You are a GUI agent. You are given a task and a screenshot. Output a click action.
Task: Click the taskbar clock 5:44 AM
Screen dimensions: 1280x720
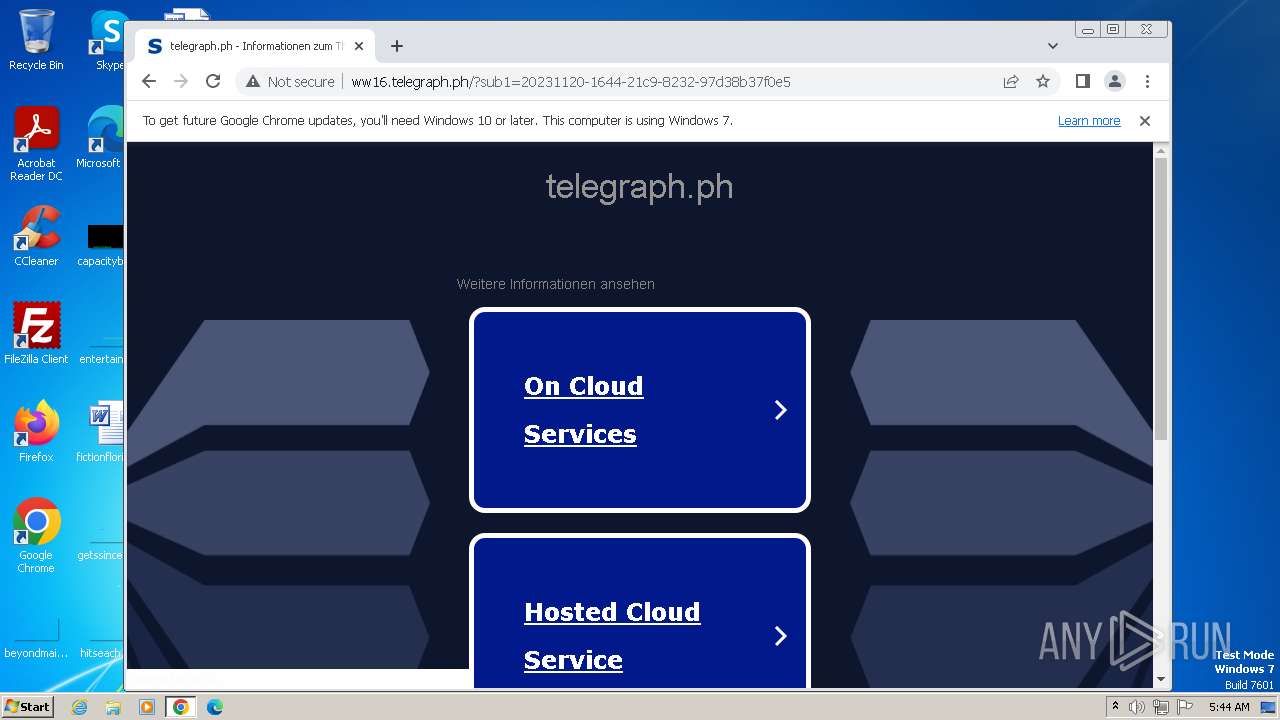click(x=1229, y=707)
